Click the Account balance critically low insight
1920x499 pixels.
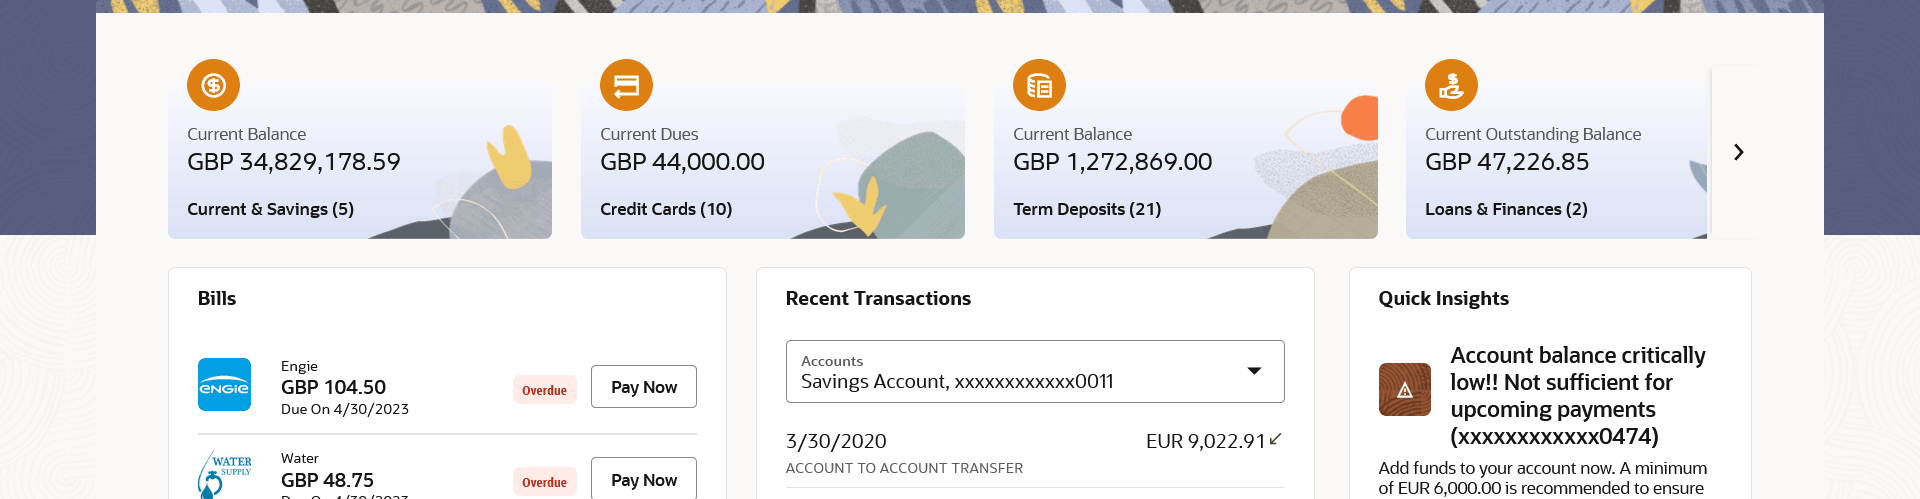tap(1577, 396)
